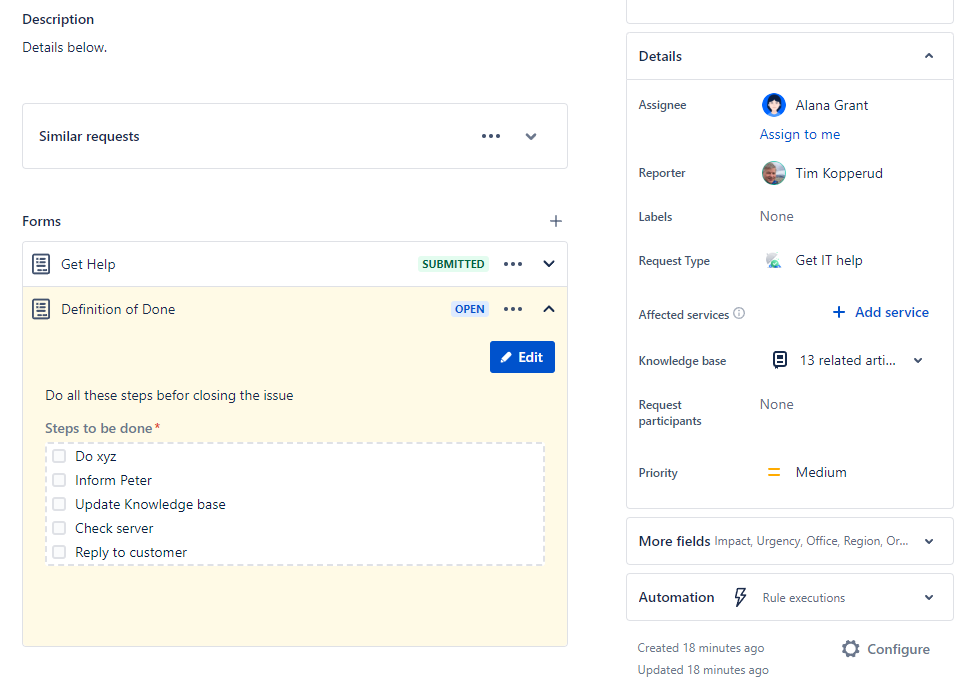Check the Do xyz checkbox
This screenshot has width=964, height=679.
(x=59, y=456)
